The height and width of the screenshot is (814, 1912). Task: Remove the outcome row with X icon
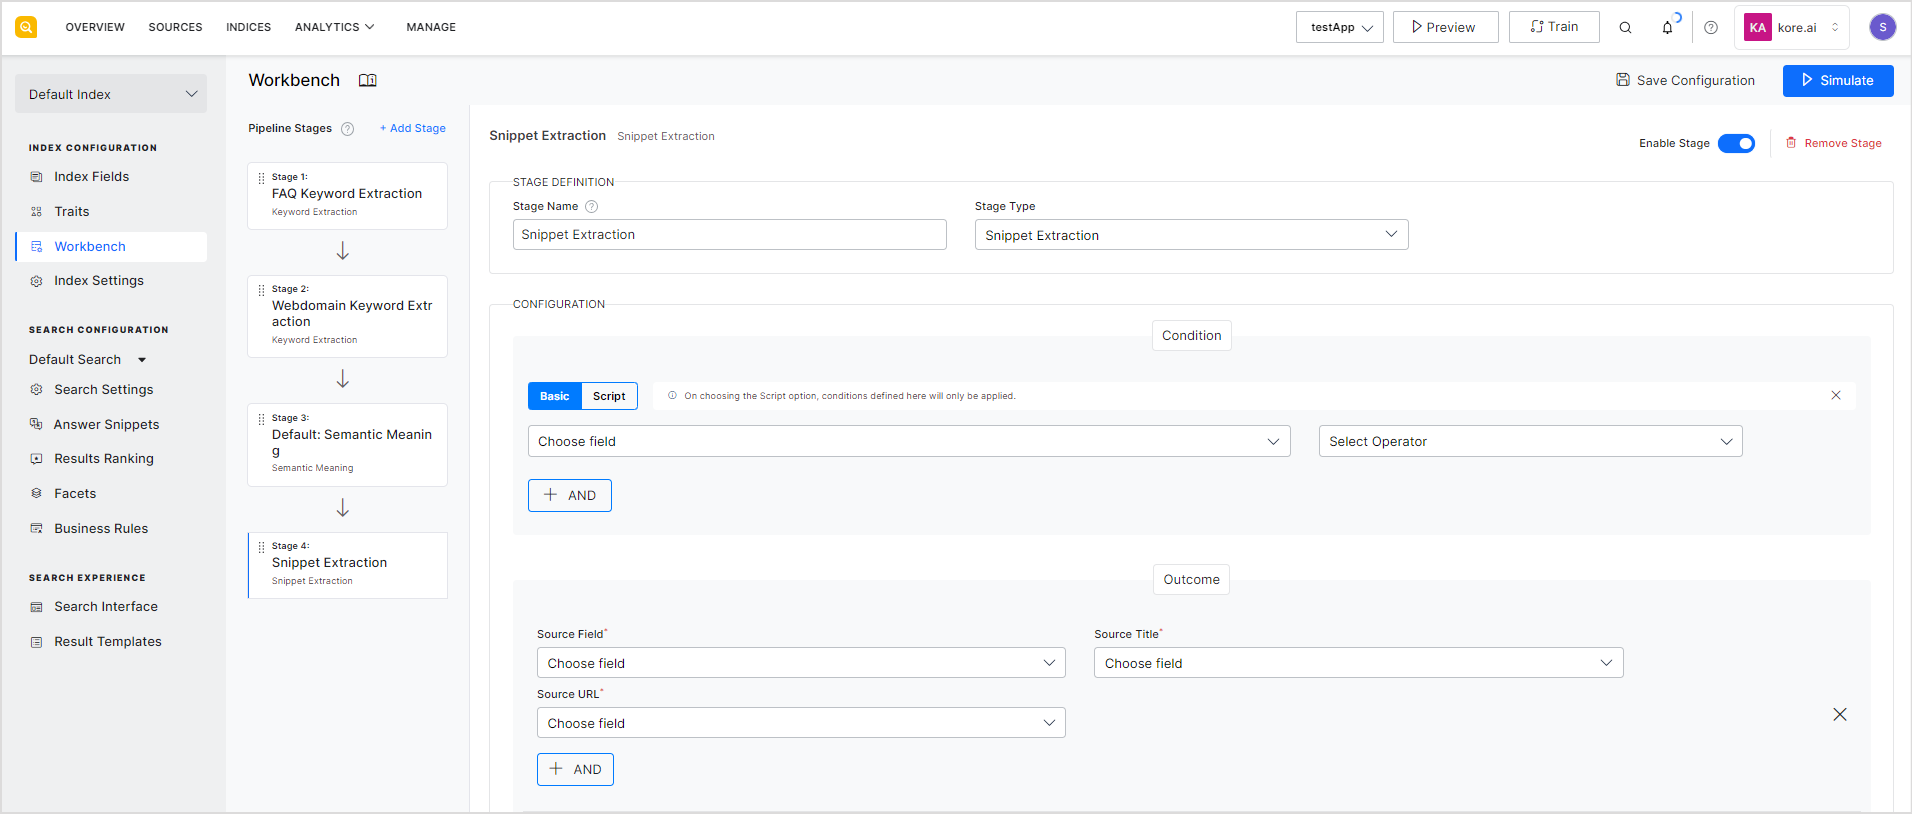point(1840,715)
